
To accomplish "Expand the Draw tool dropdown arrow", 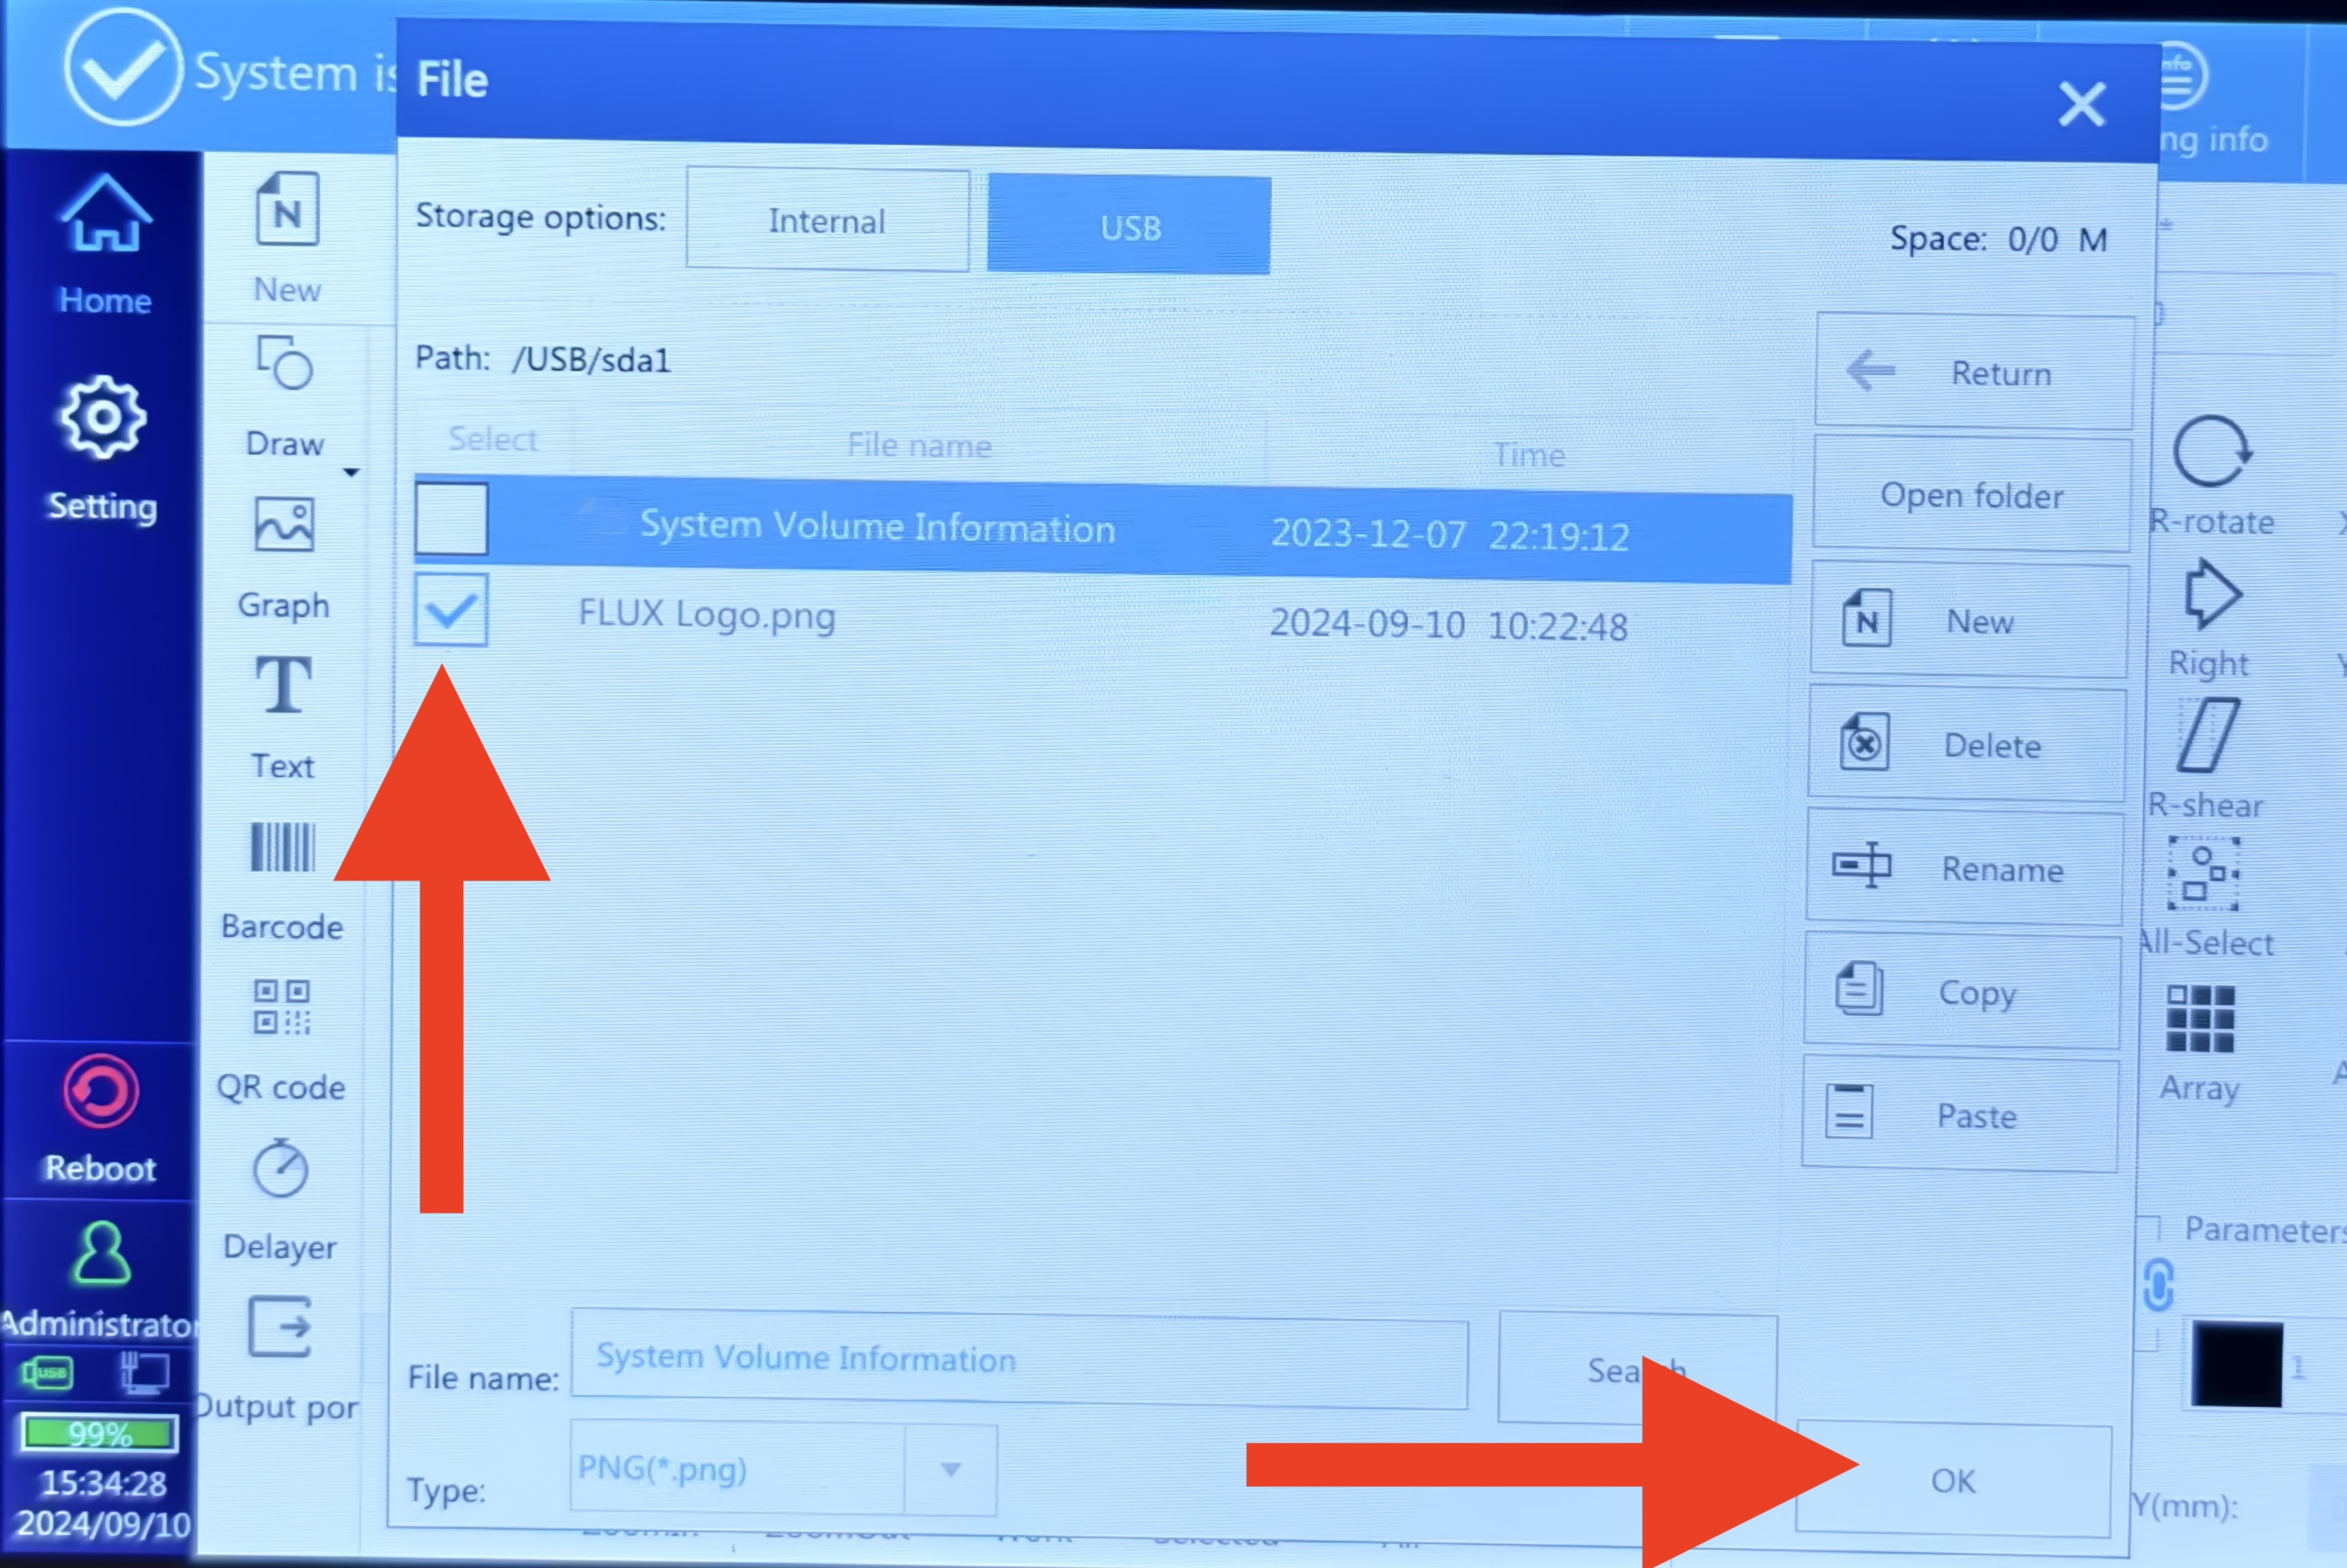I will click(x=351, y=472).
